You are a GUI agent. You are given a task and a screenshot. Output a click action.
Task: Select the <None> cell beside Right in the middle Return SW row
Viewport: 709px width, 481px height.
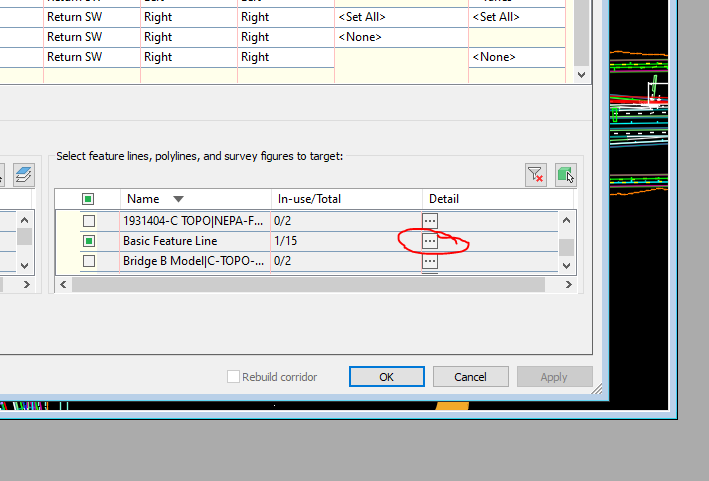tap(401, 37)
